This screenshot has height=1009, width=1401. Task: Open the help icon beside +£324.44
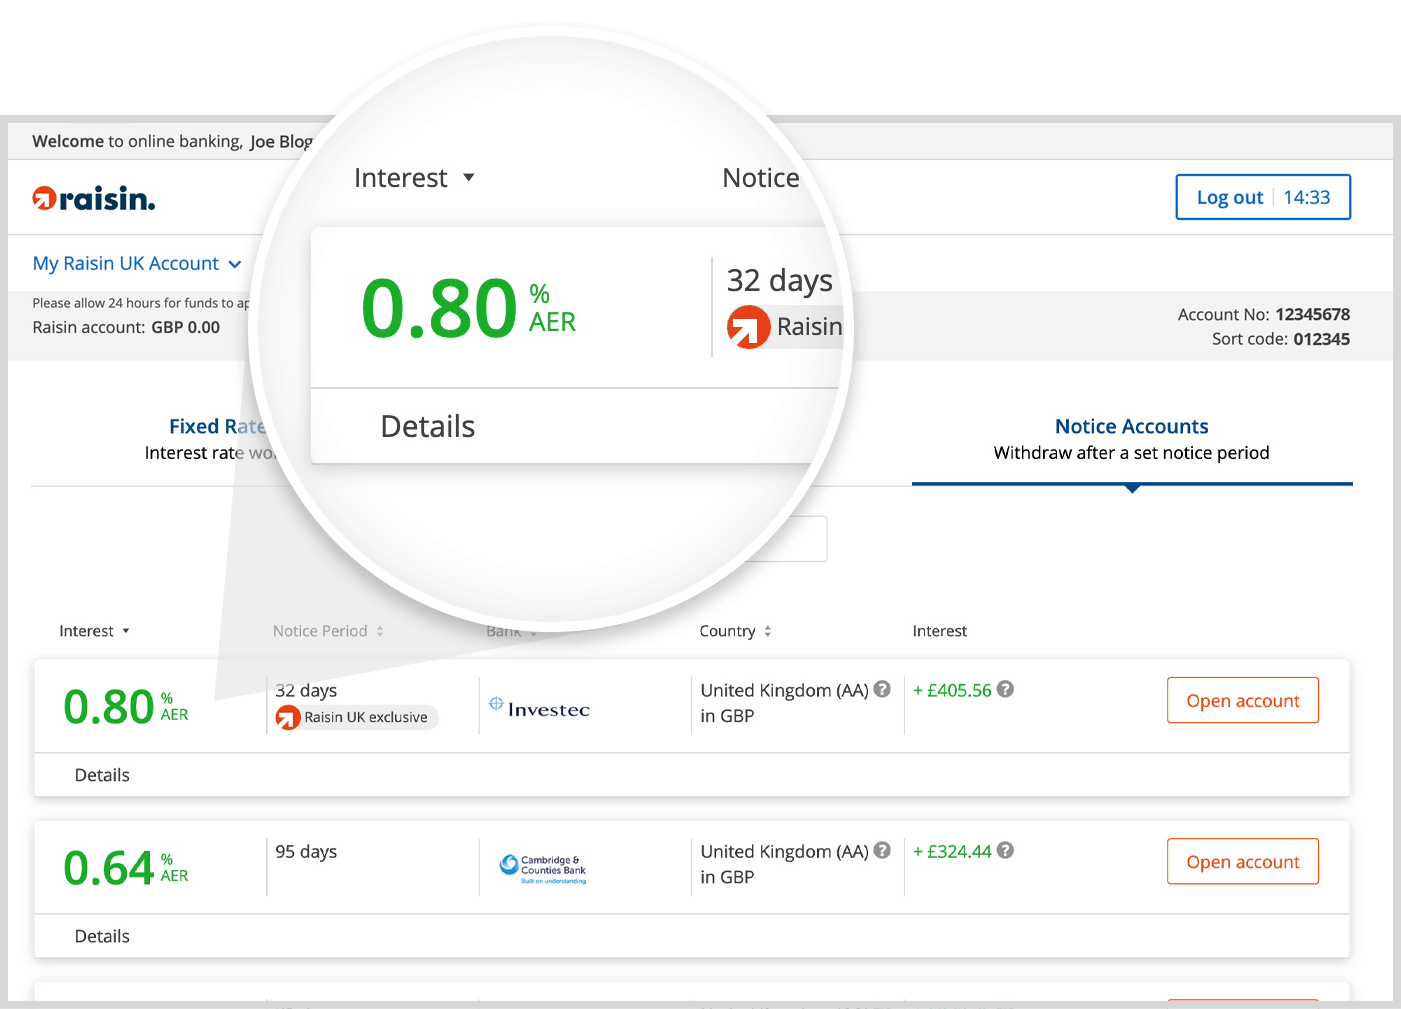(x=1006, y=850)
